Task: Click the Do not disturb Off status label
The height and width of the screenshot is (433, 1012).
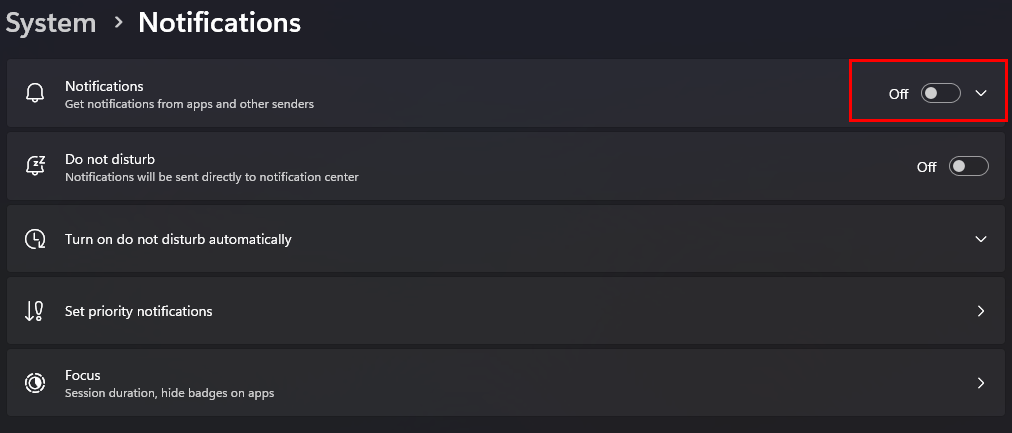Action: [x=926, y=167]
